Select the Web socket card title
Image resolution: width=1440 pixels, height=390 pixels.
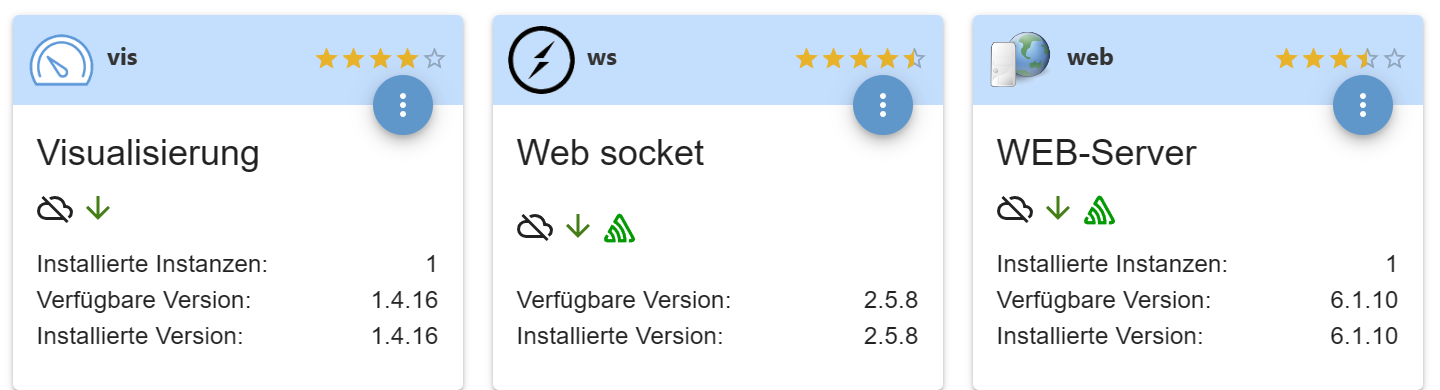[611, 153]
